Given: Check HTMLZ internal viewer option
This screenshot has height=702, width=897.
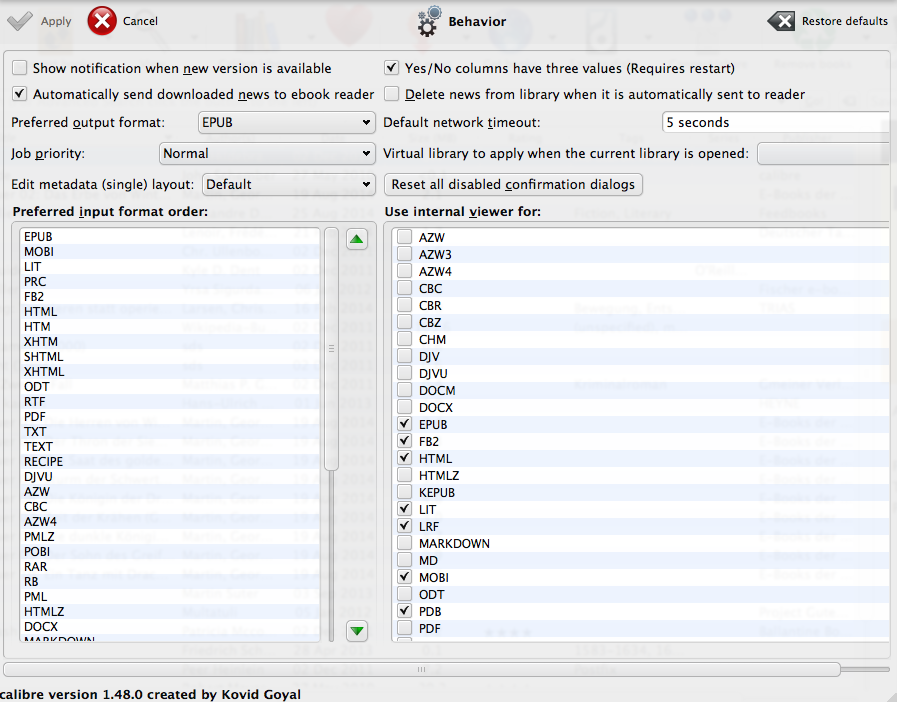Looking at the screenshot, I should click(404, 475).
